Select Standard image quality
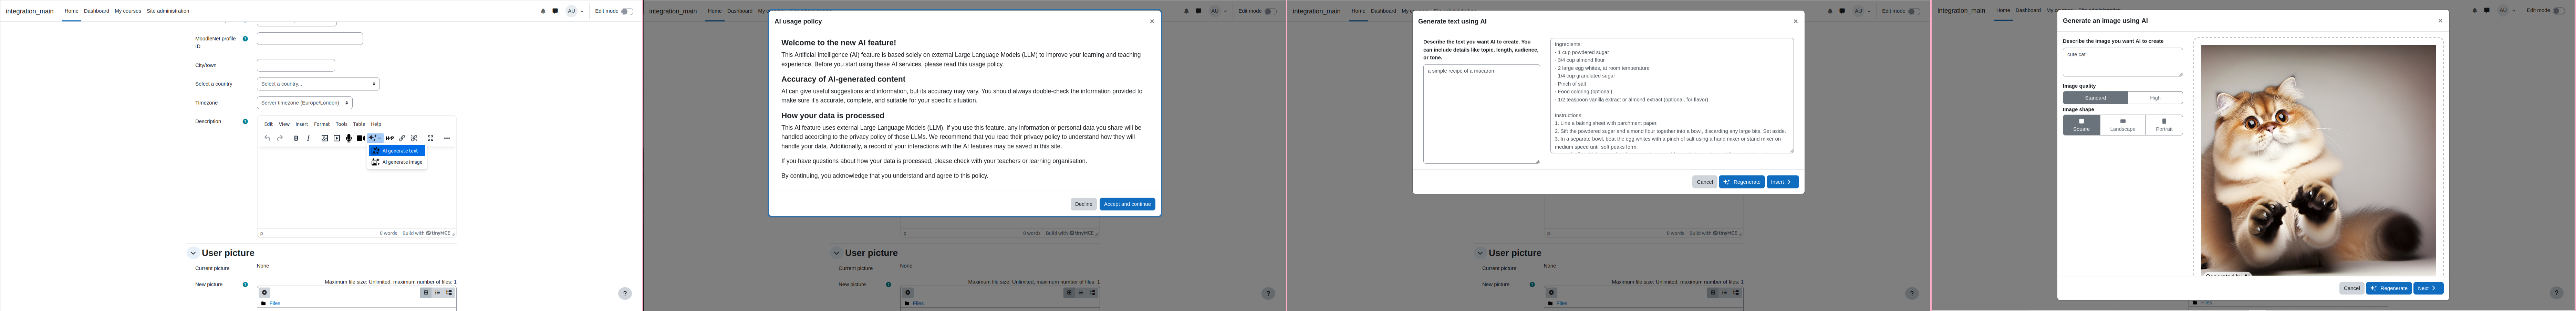This screenshot has height=311, width=2576. point(2095,98)
